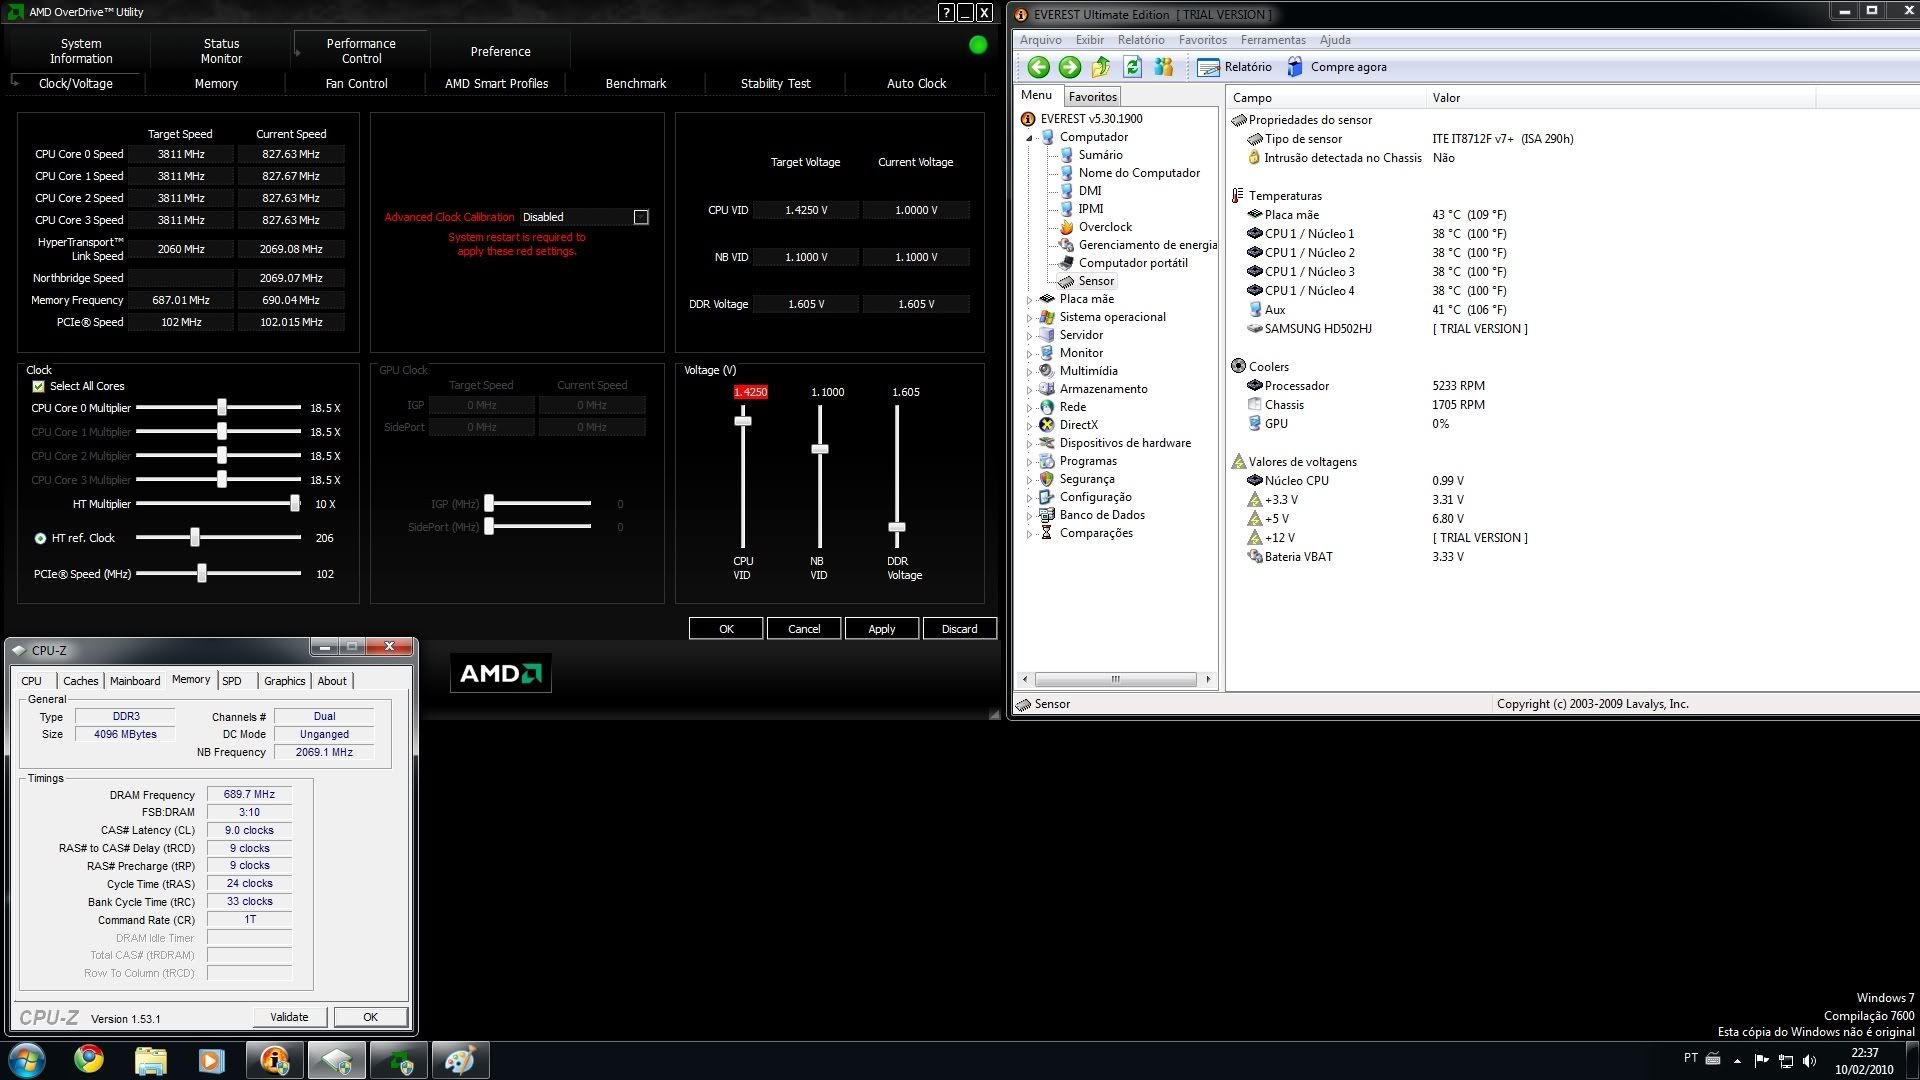Navigate back using the green arrow icon
Viewport: 1920px width, 1080px height.
pyautogui.click(x=1037, y=67)
